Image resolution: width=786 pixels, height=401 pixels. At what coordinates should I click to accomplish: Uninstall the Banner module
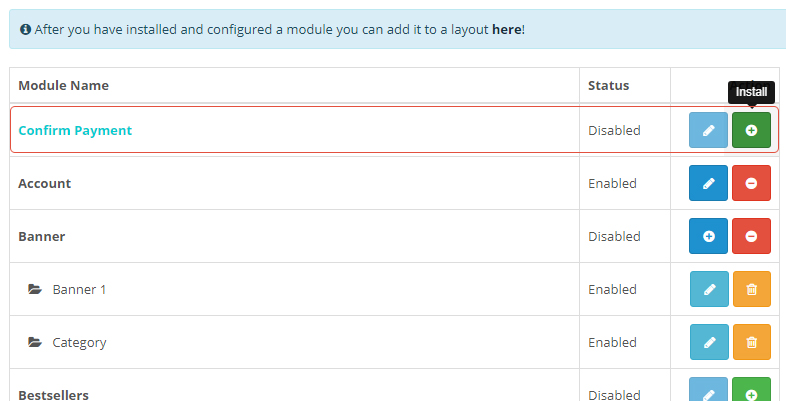[x=751, y=237]
